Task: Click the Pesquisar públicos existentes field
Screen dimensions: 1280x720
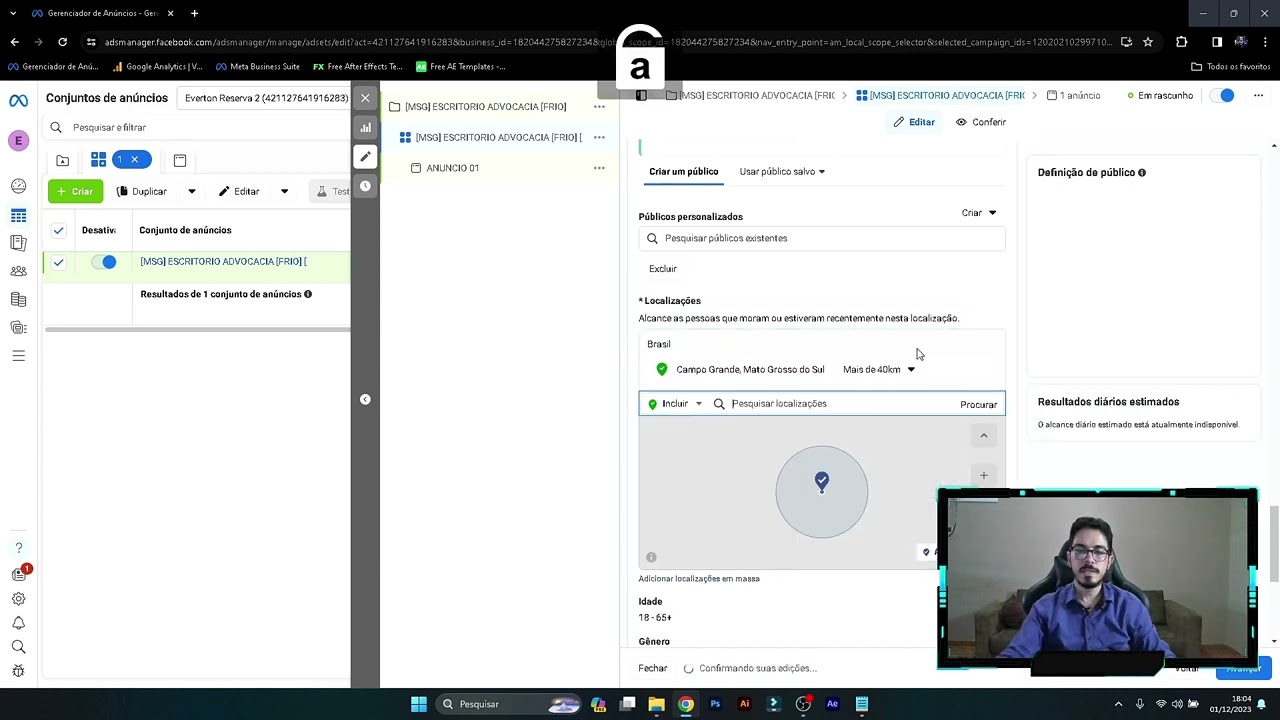Action: [822, 238]
